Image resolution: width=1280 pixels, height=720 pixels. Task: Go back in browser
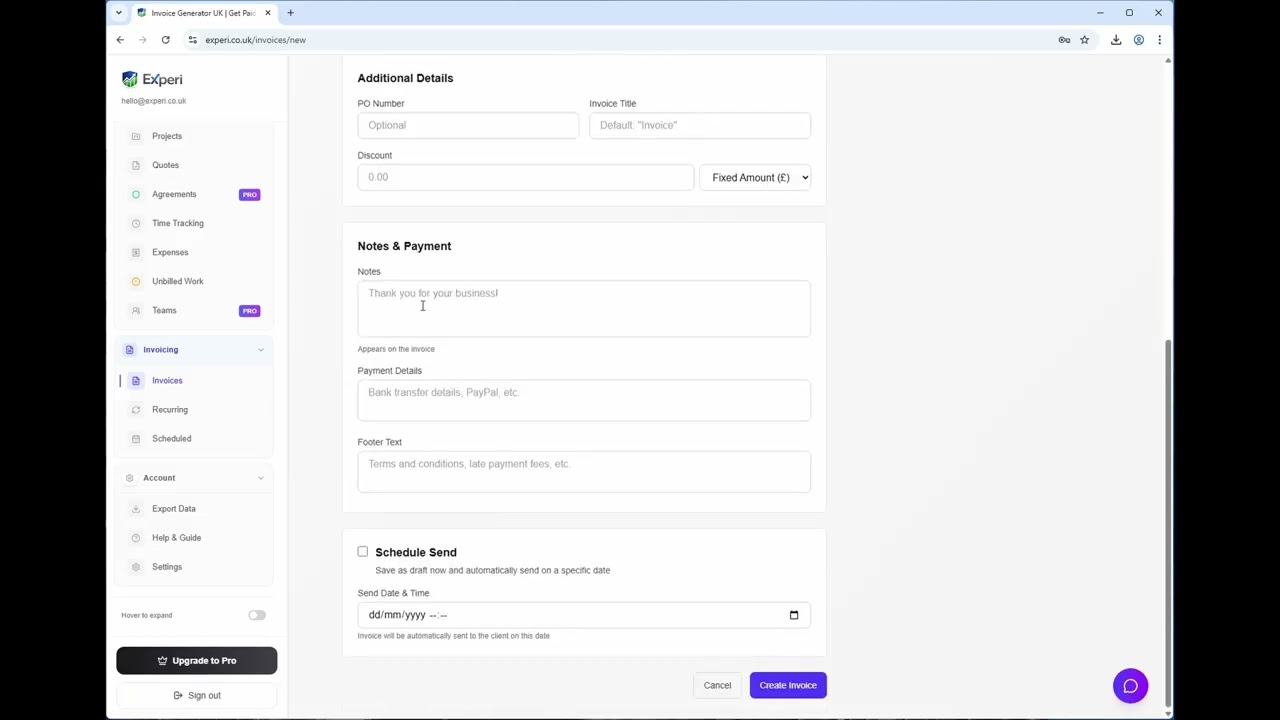tap(120, 40)
